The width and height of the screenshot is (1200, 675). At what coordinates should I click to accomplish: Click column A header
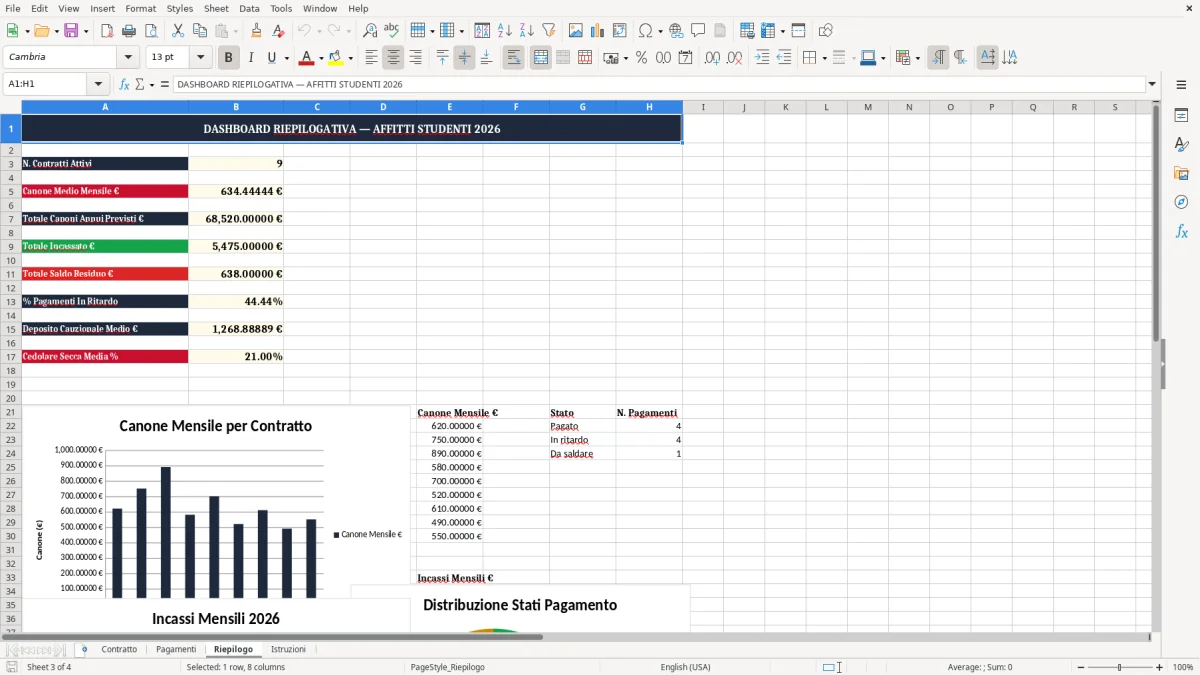pyautogui.click(x=105, y=107)
